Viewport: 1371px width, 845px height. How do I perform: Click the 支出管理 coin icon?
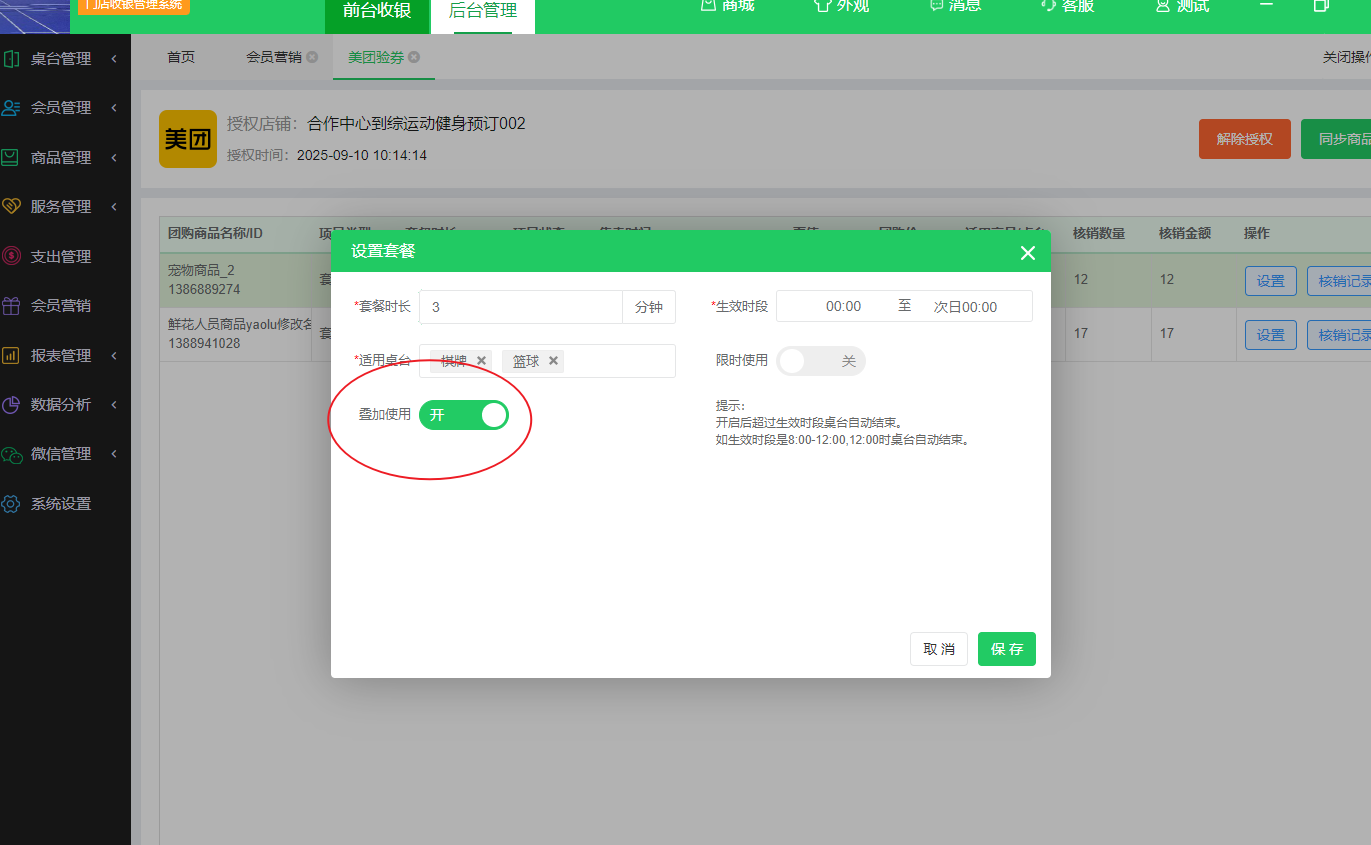click(12, 256)
